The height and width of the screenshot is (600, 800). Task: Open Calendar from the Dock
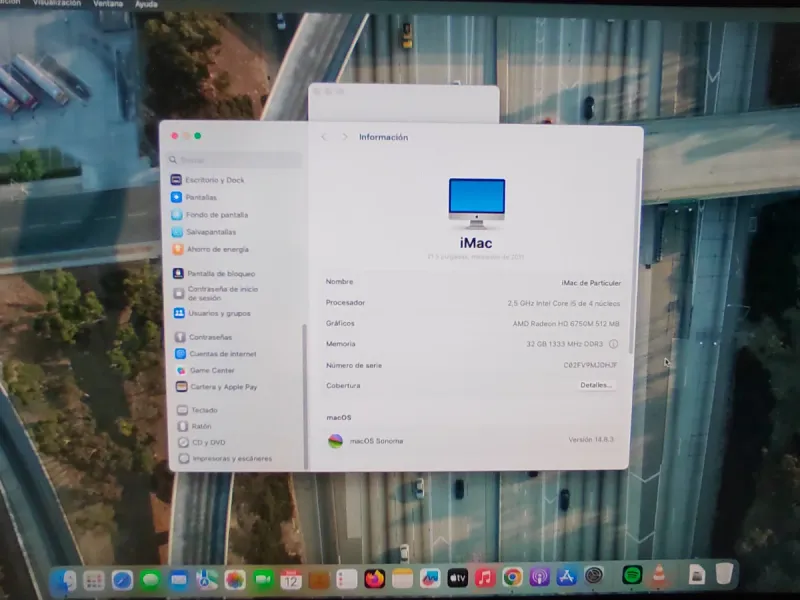coord(291,580)
